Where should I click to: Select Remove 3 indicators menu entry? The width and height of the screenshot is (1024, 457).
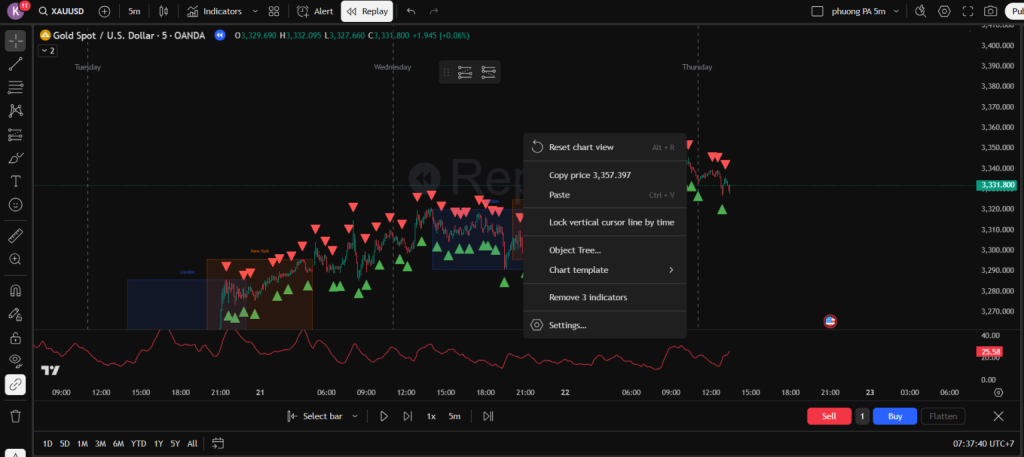pyautogui.click(x=588, y=297)
